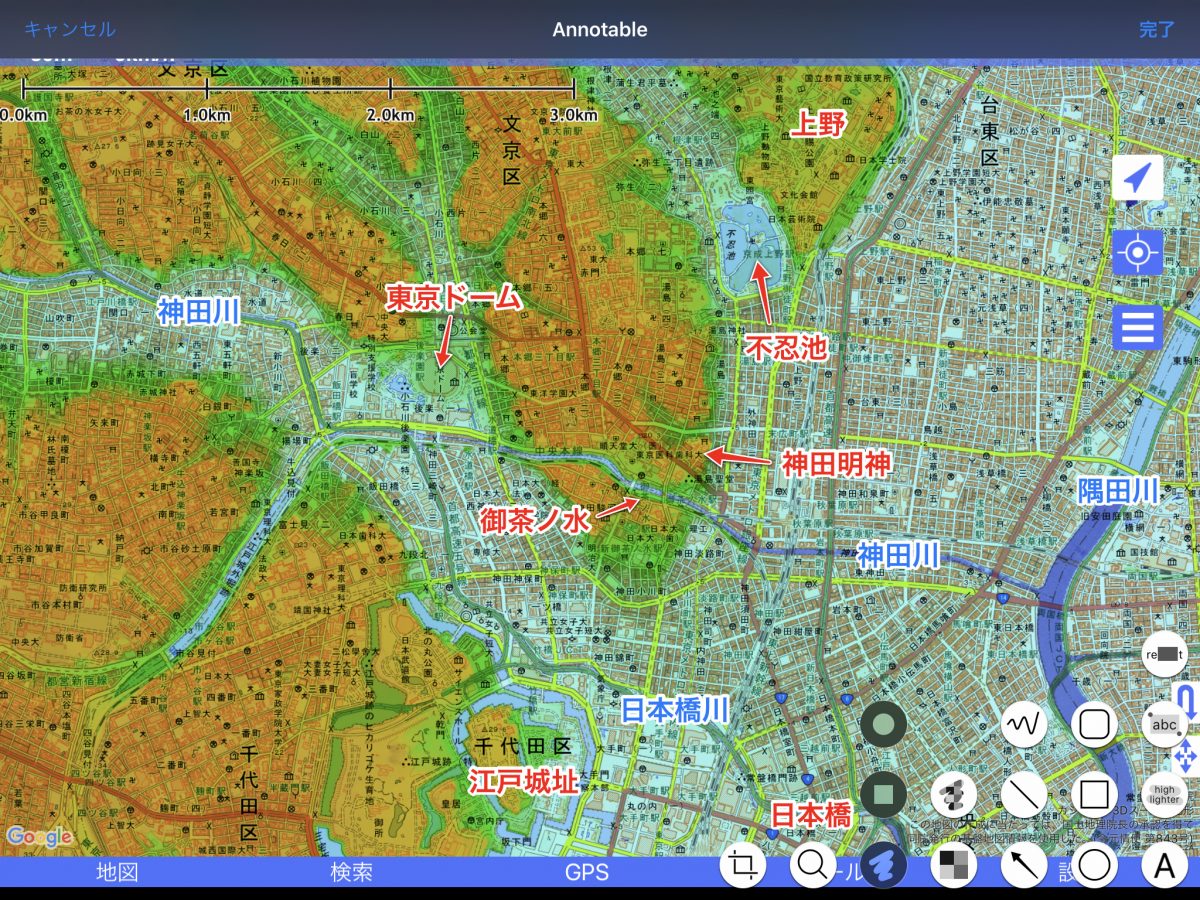Choose the straight line tool
1200x900 pixels.
(x=1023, y=795)
